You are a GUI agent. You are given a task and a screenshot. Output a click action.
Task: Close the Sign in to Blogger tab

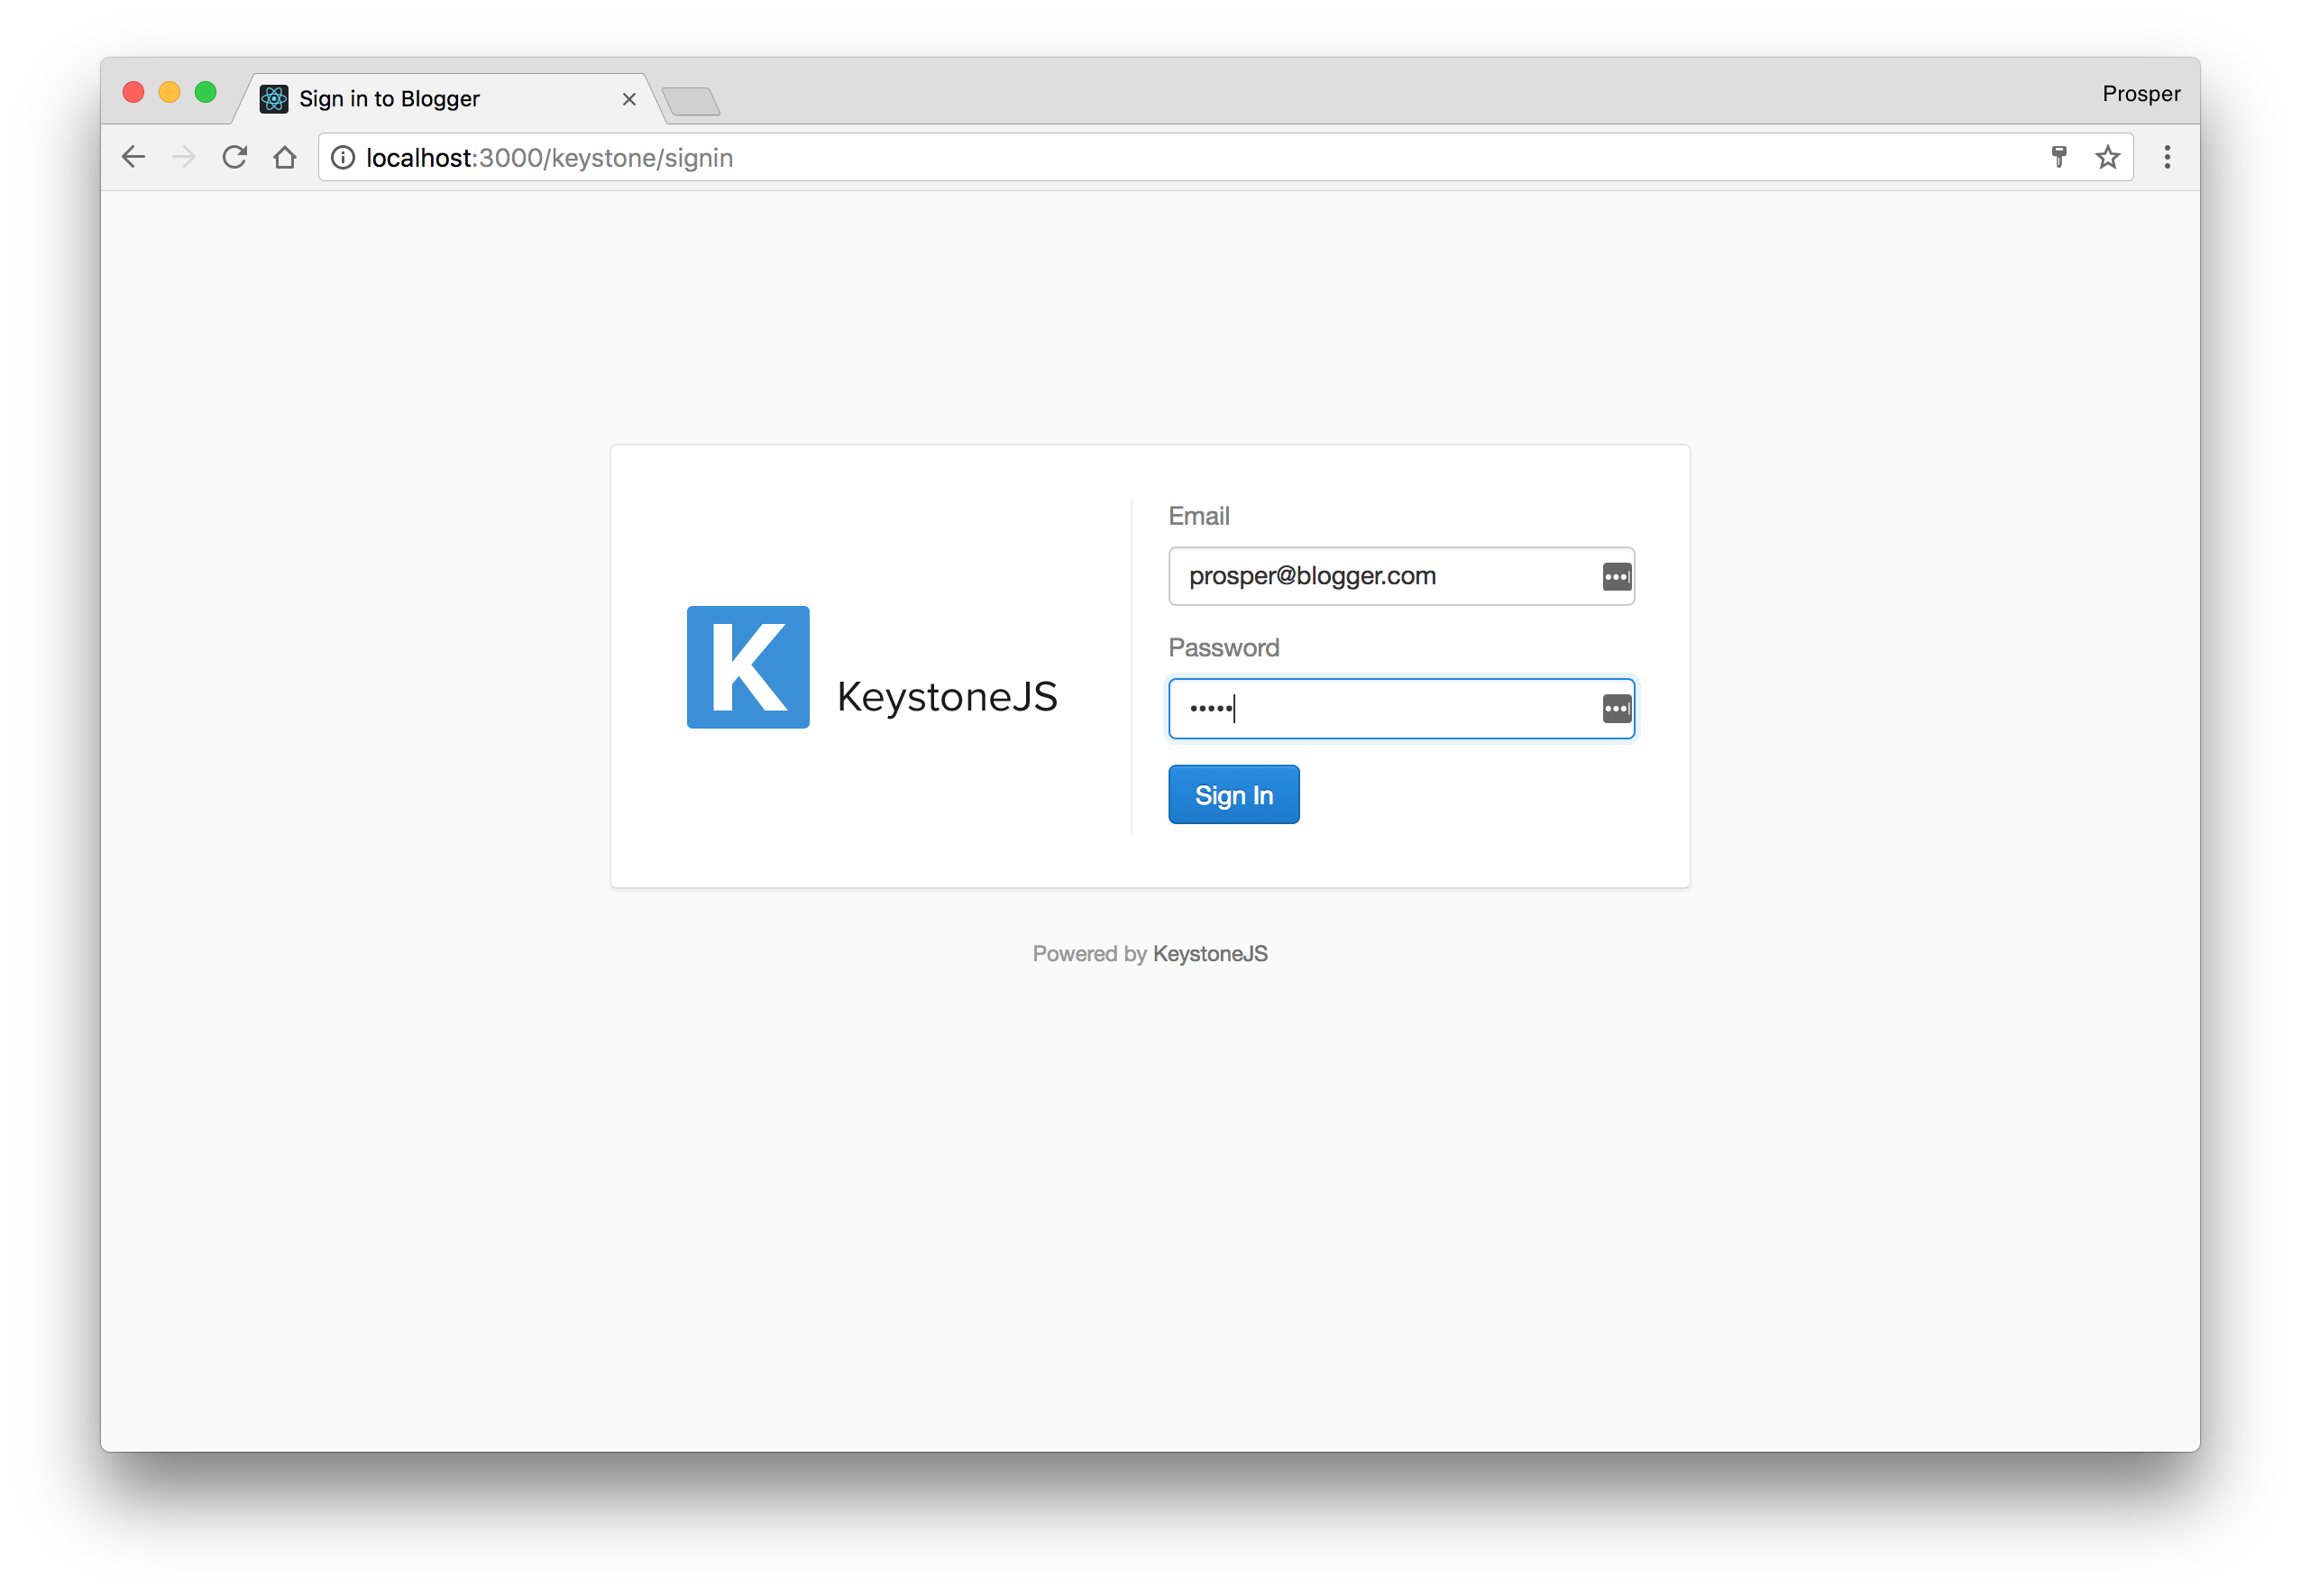[629, 99]
